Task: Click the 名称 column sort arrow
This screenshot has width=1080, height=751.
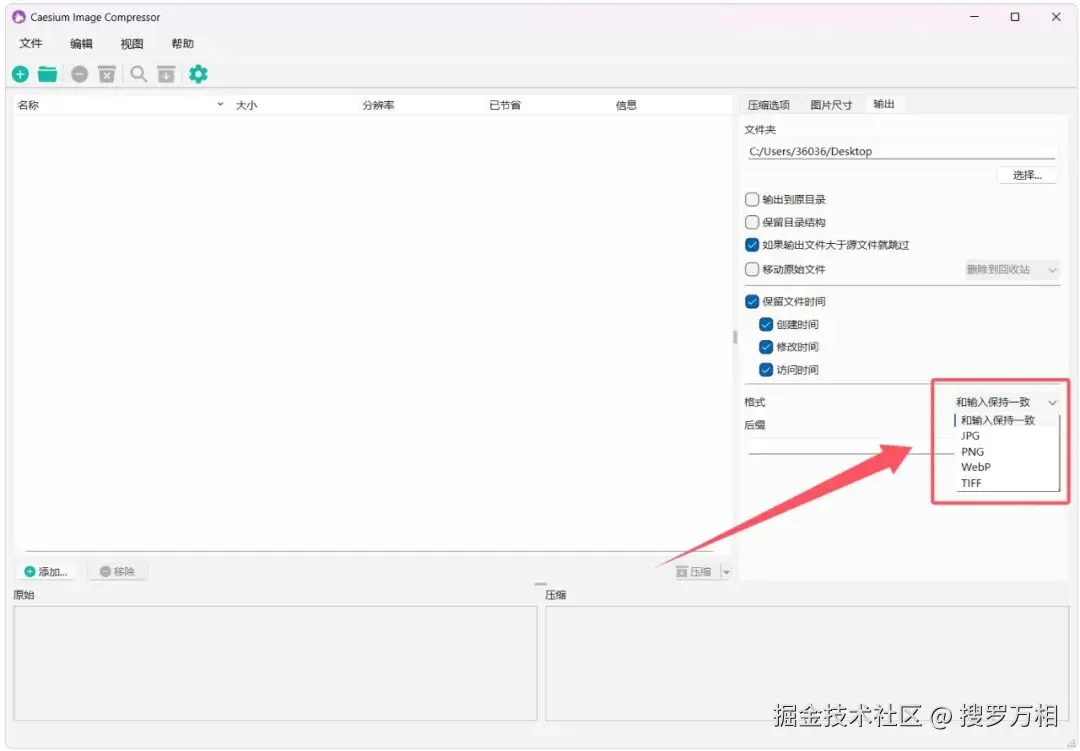Action: coord(220,104)
